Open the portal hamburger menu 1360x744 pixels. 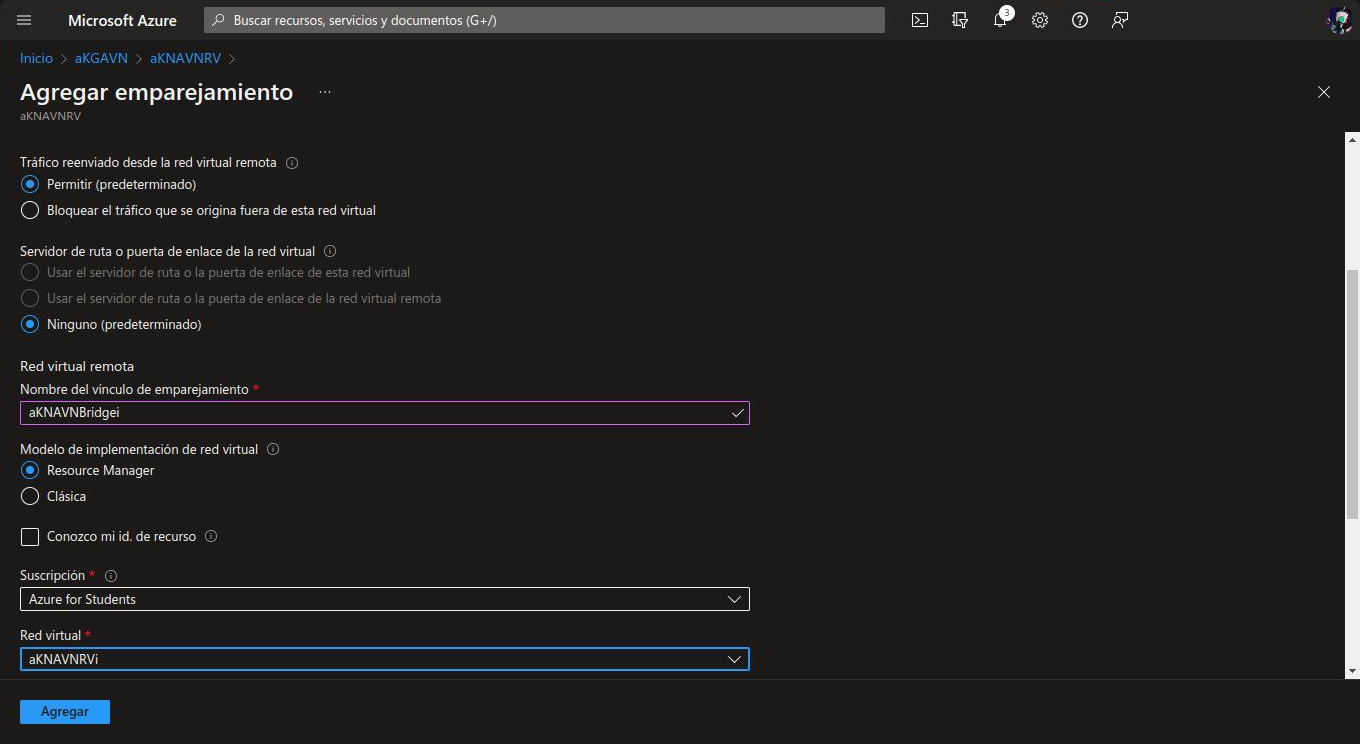point(25,20)
